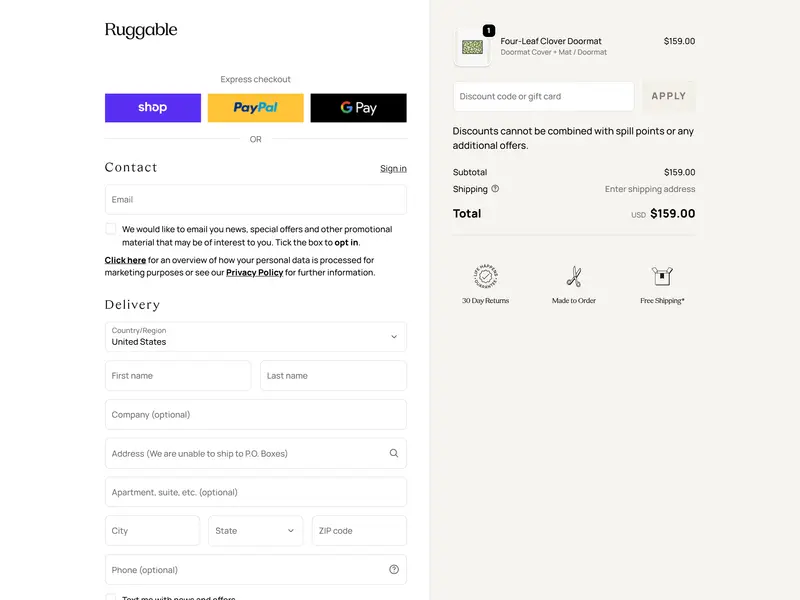Click the address search magnifier icon
800x600 pixels.
coord(394,453)
